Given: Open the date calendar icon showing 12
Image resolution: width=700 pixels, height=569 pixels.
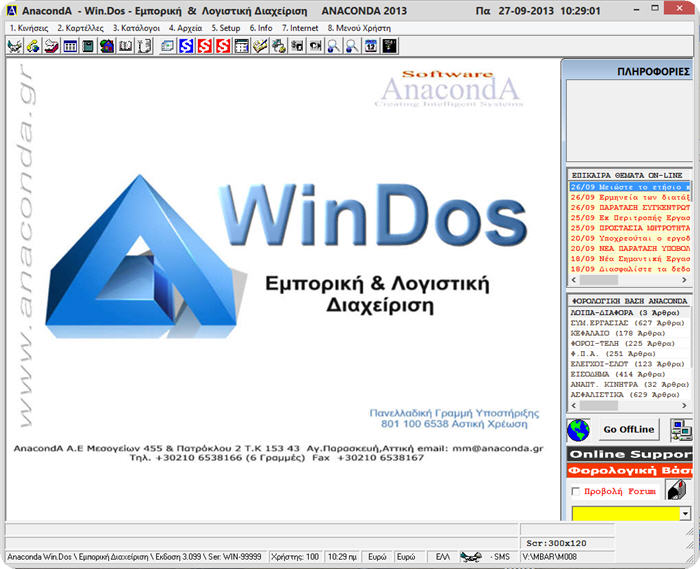Looking at the screenshot, I should point(371,46).
